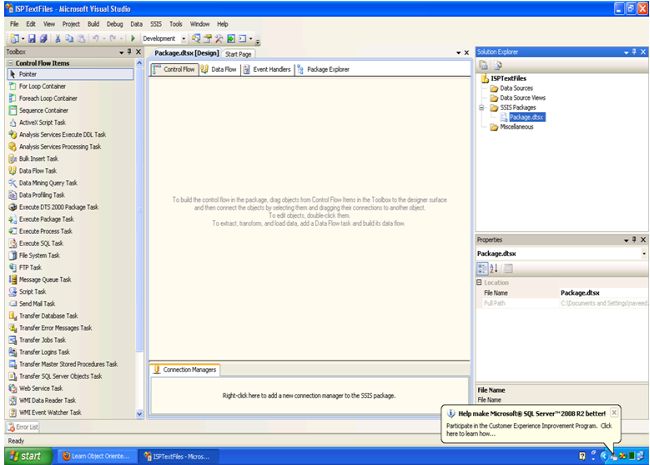This screenshot has width=650, height=465.
Task: Click the Connection Managers tab
Action: tap(185, 370)
